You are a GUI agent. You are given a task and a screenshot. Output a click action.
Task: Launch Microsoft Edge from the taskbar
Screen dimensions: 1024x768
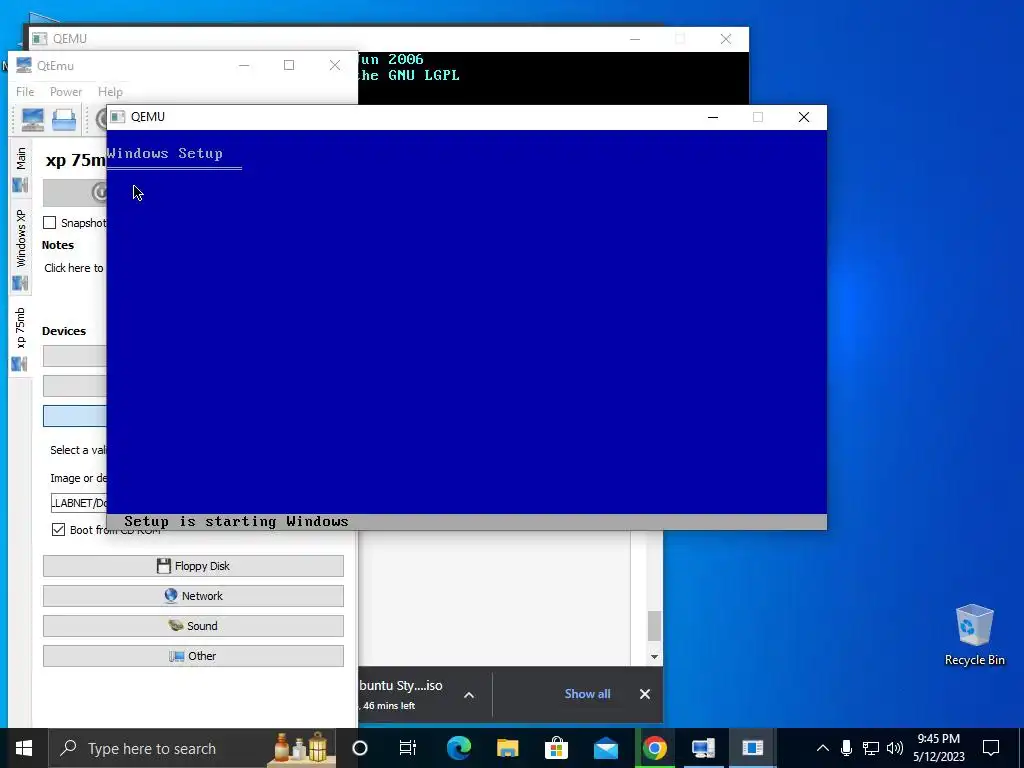(458, 748)
